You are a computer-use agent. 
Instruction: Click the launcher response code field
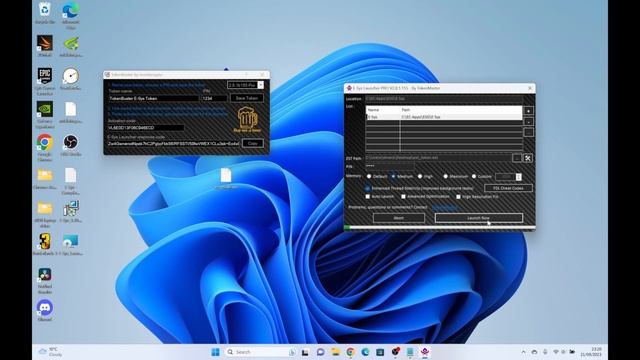pos(173,144)
